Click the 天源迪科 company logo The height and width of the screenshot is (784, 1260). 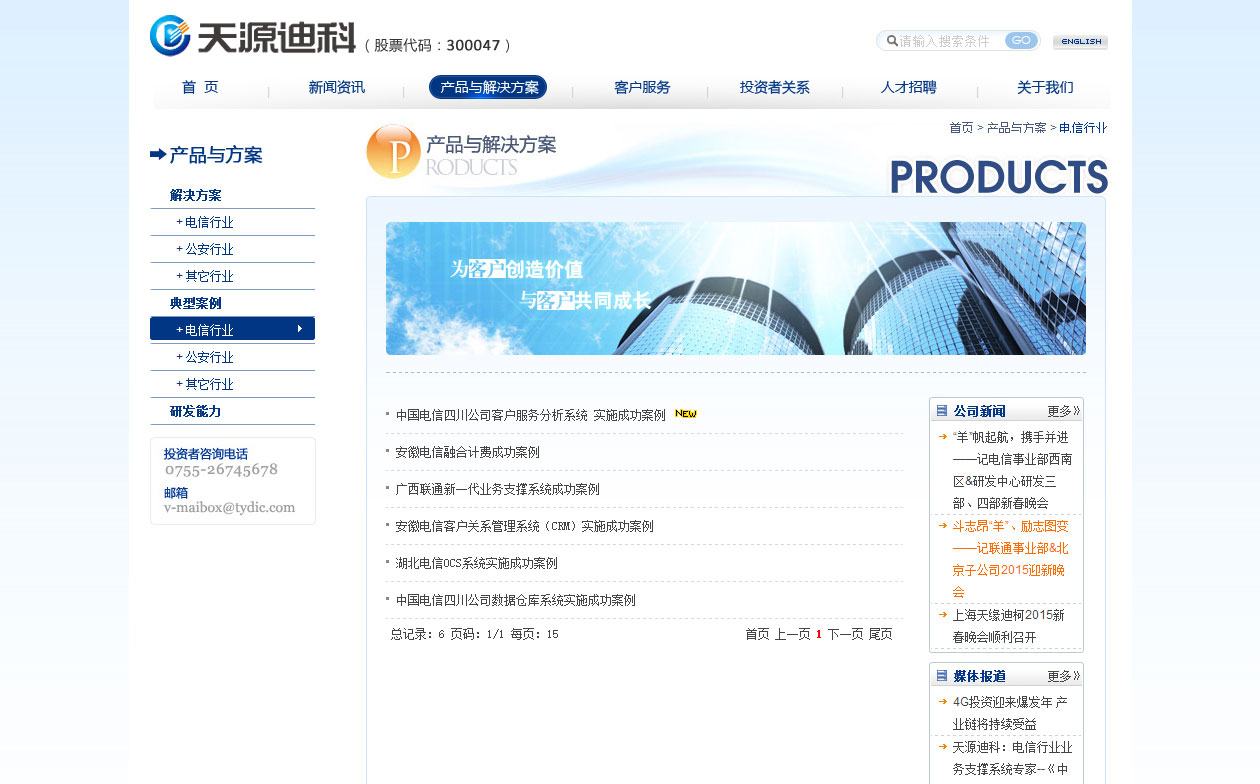tap(253, 36)
